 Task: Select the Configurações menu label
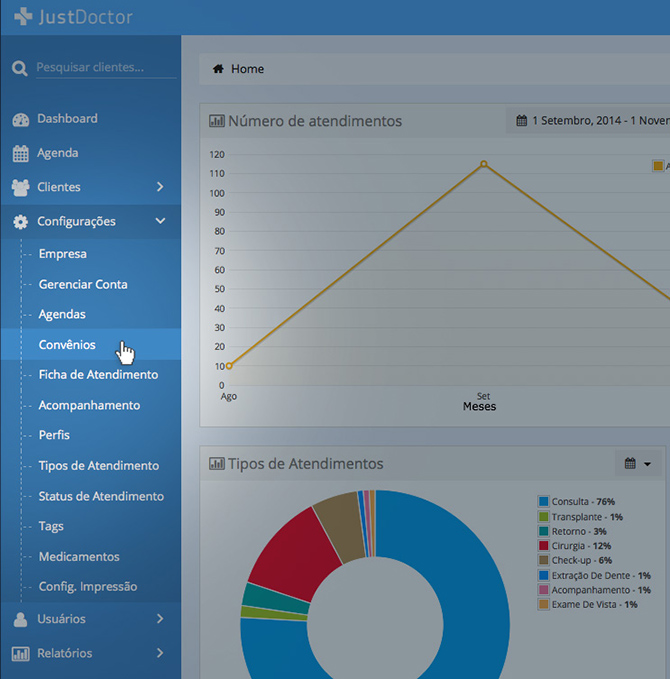[76, 222]
